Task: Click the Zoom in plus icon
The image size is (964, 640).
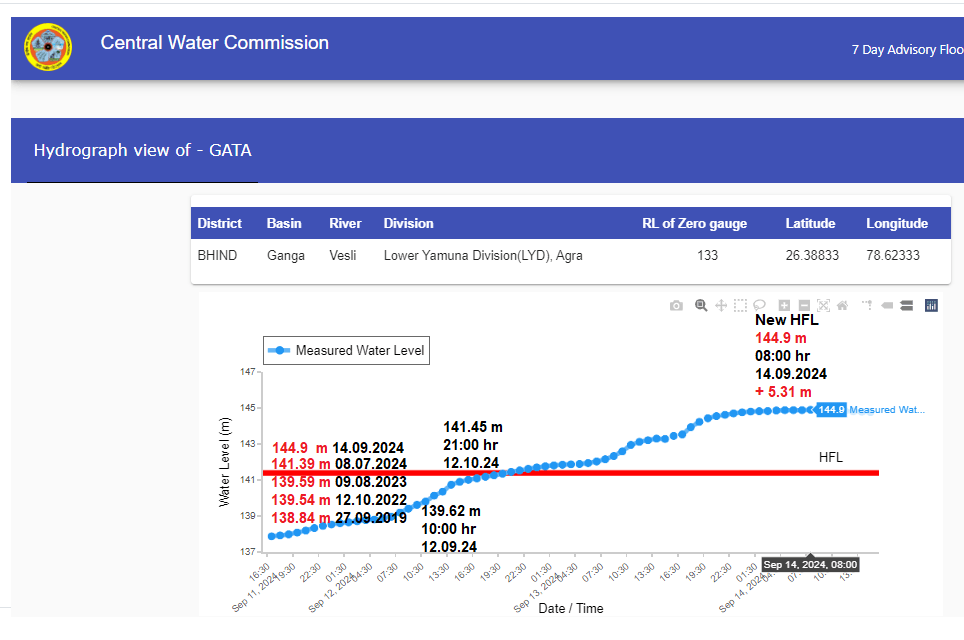Action: 784,305
